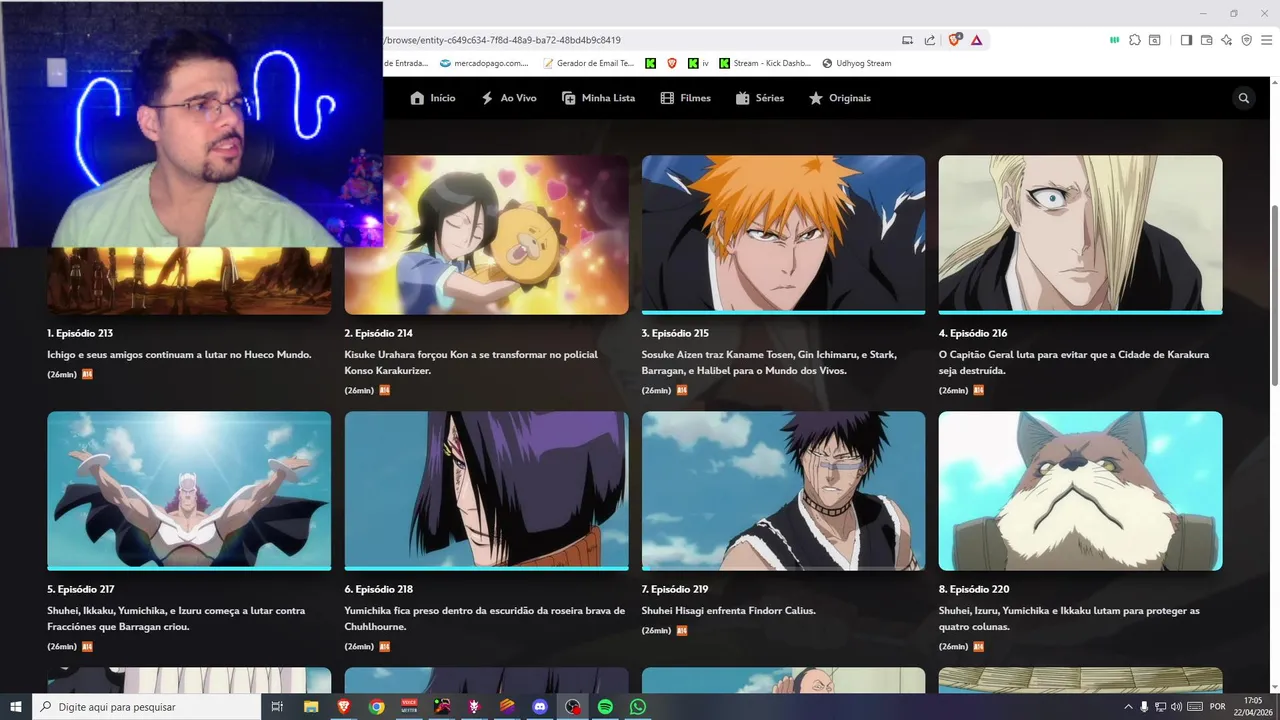This screenshot has height=720, width=1280.
Task: Open the browser hamburger menu
Action: [x=1266, y=40]
